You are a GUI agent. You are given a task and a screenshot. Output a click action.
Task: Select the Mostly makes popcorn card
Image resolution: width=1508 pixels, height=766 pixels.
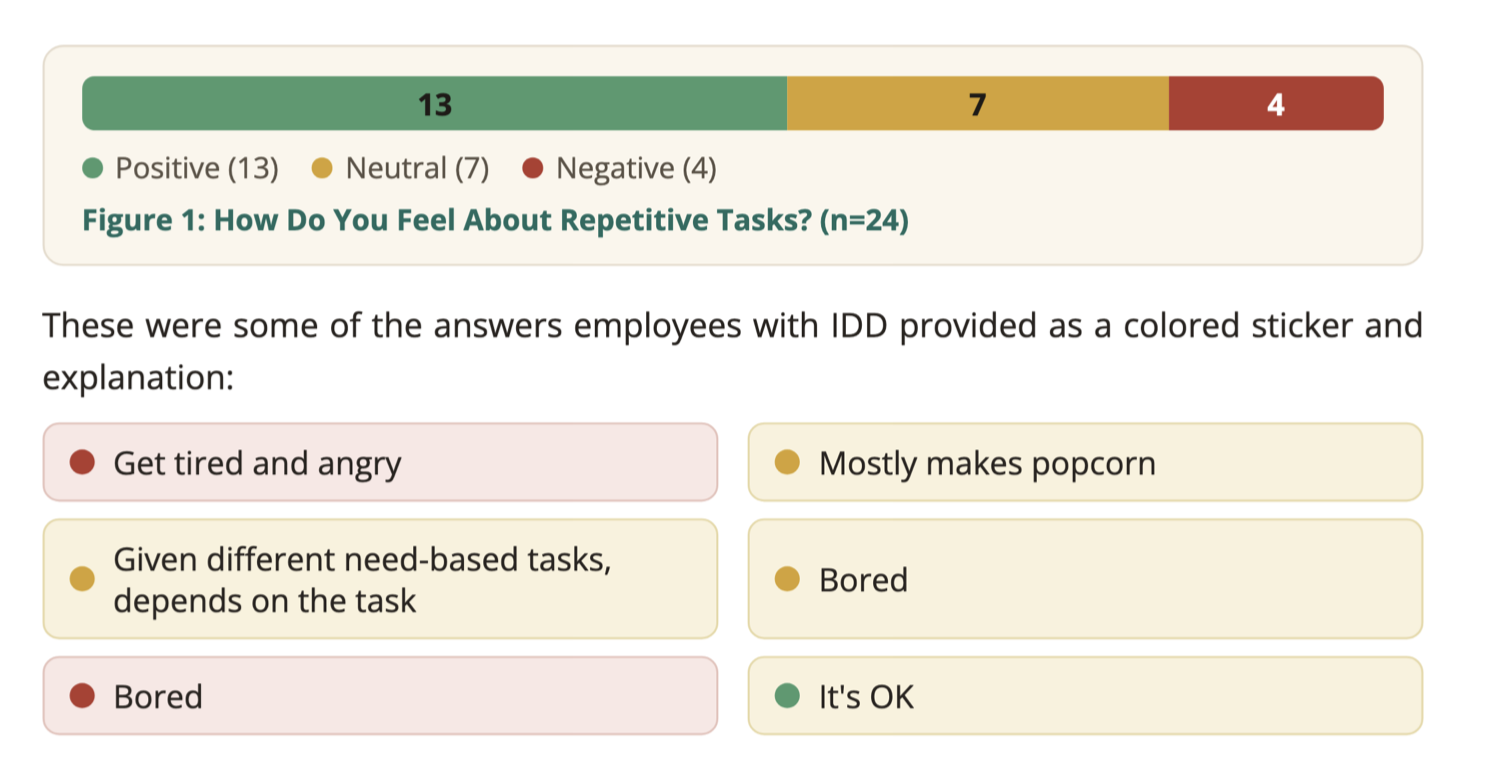[1085, 462]
